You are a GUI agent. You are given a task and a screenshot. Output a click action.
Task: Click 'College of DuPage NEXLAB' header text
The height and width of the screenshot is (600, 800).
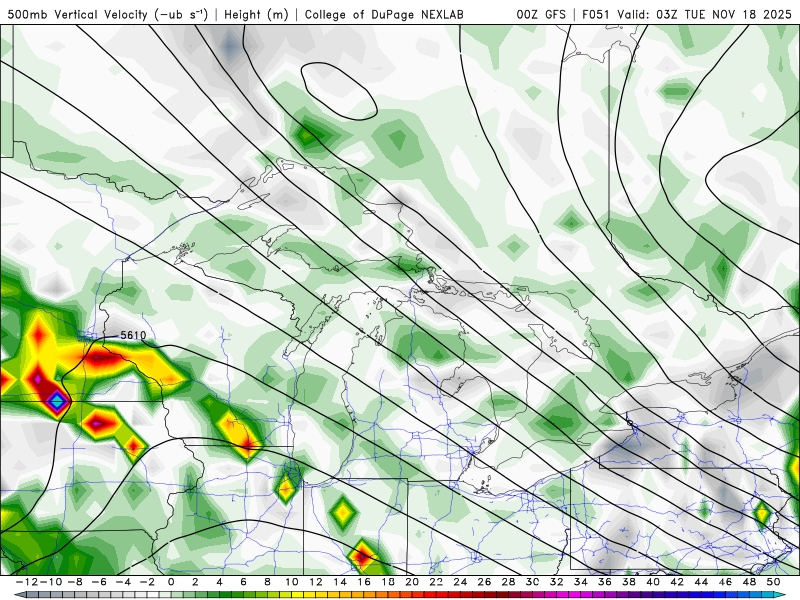pyautogui.click(x=384, y=14)
